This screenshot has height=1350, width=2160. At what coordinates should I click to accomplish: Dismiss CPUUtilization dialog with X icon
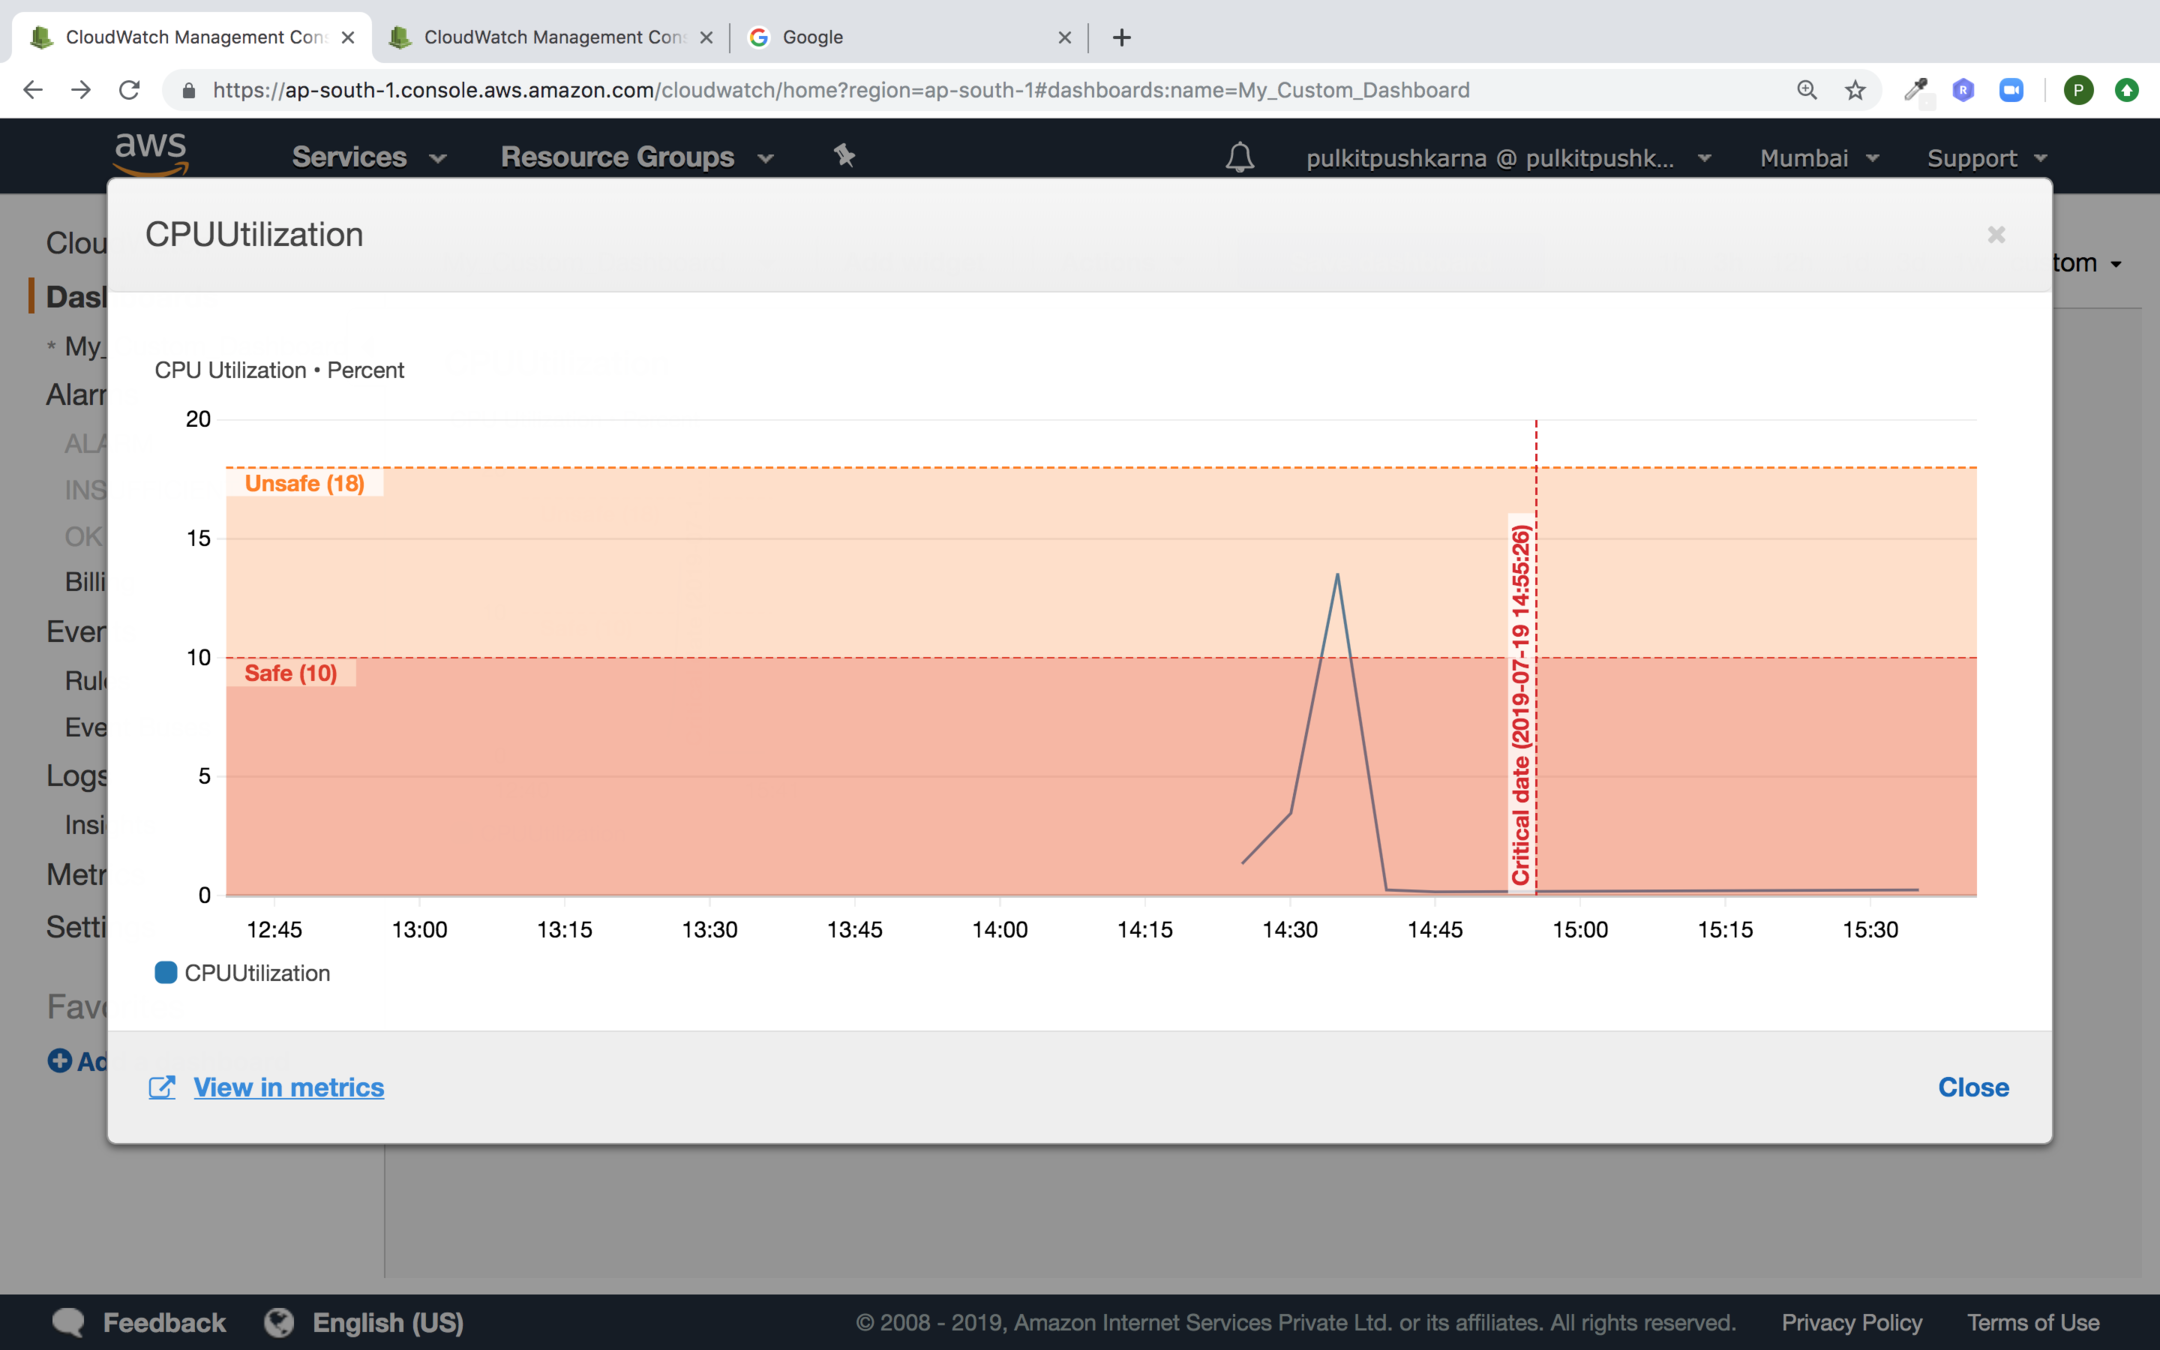tap(1996, 235)
